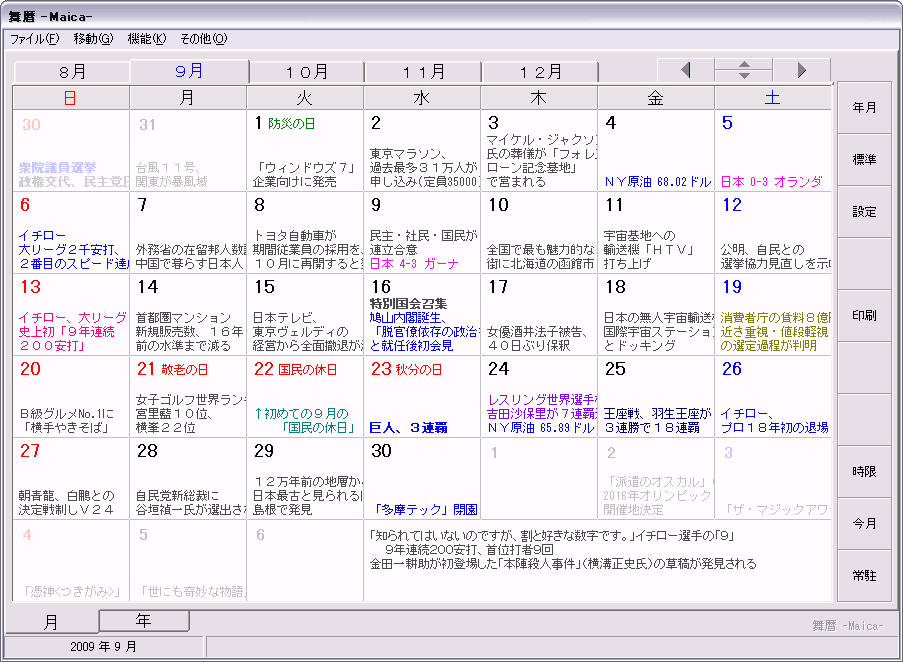Switch to the 10月 month tab
This screenshot has width=903, height=662.
[307, 72]
